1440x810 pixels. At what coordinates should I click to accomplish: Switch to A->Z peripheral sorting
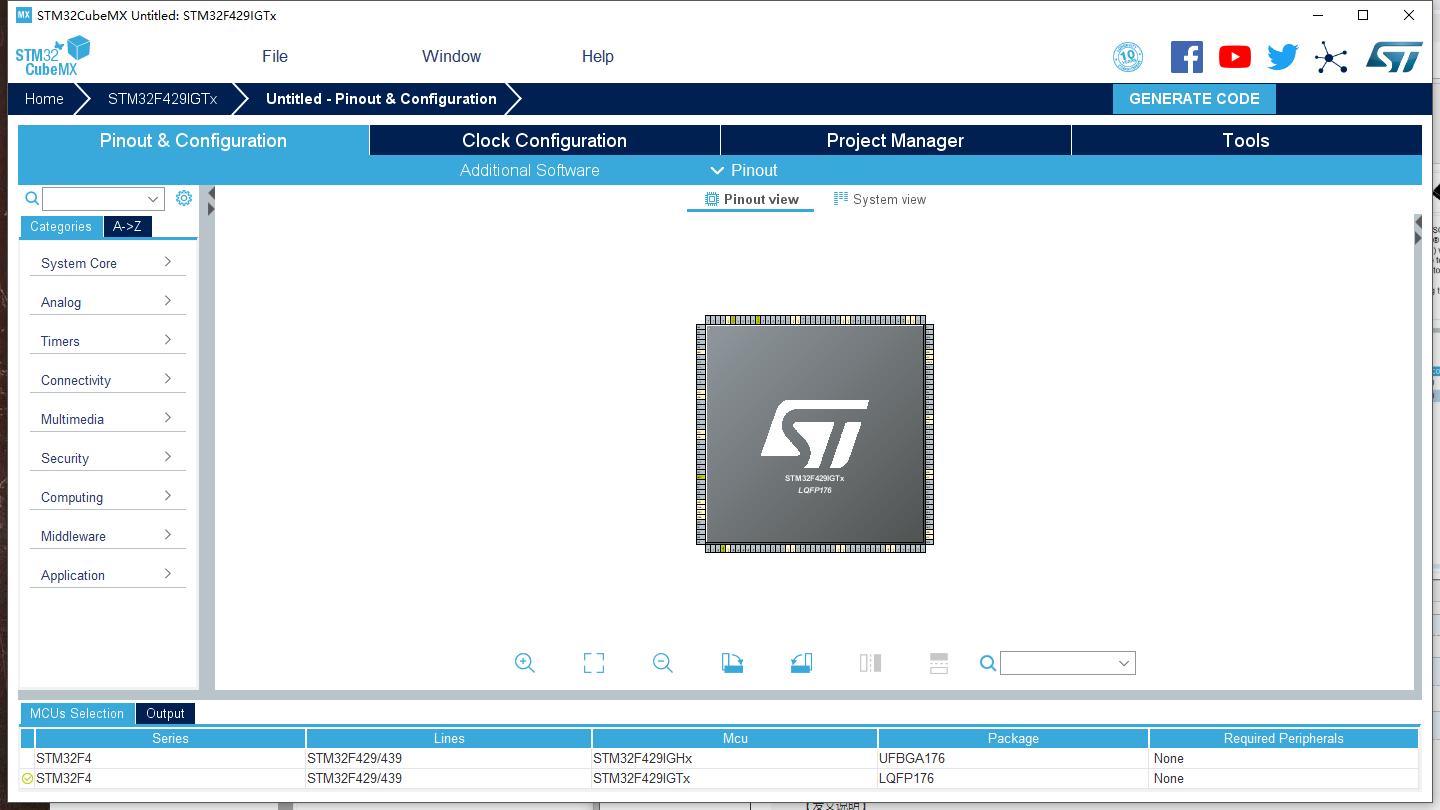pyautogui.click(x=127, y=227)
